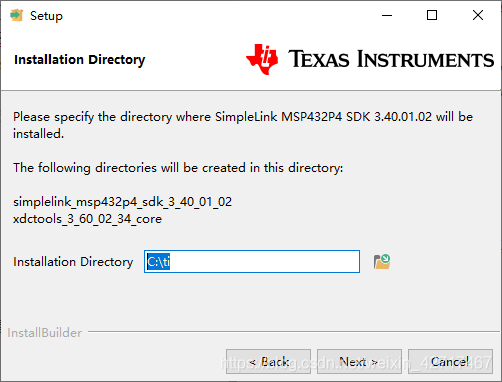Select the highlighted C:\ti text

pyautogui.click(x=158, y=262)
